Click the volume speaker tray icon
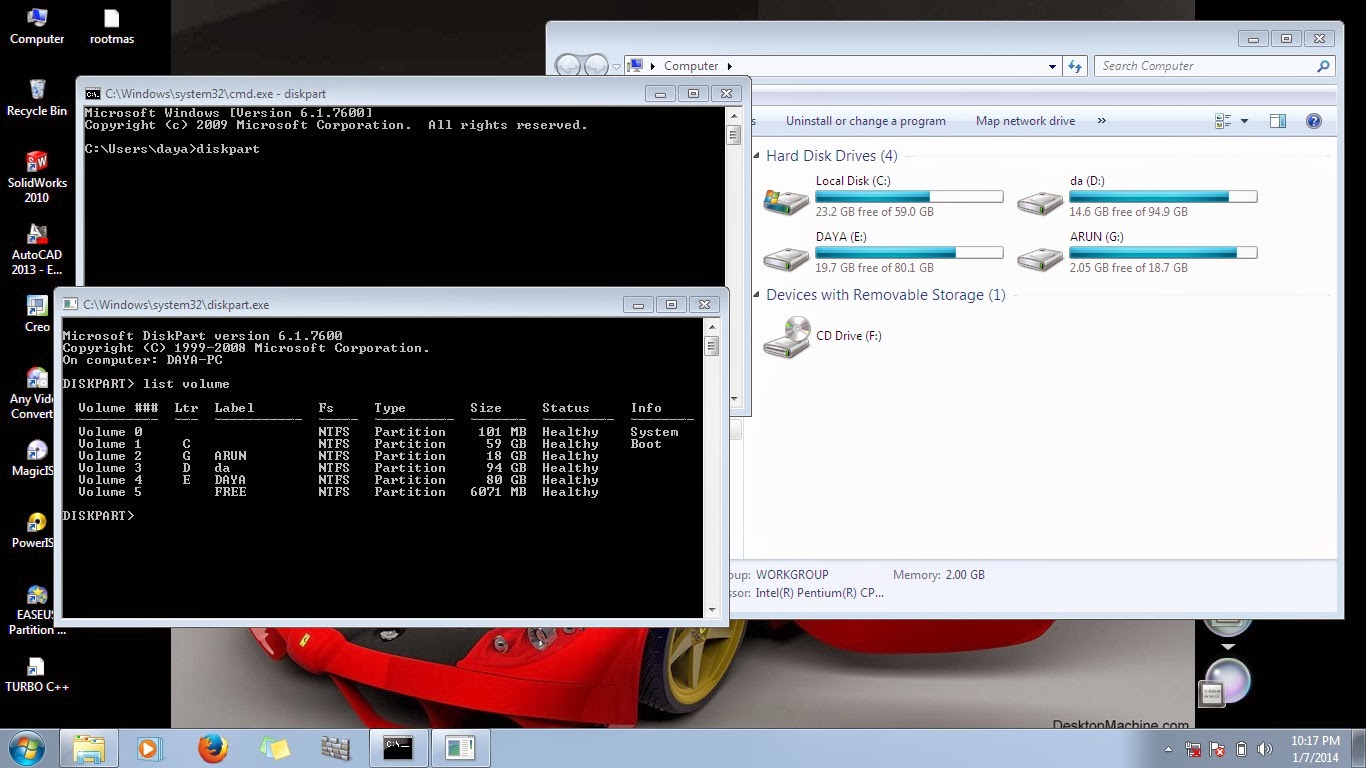The width and height of the screenshot is (1366, 768). [x=1265, y=749]
